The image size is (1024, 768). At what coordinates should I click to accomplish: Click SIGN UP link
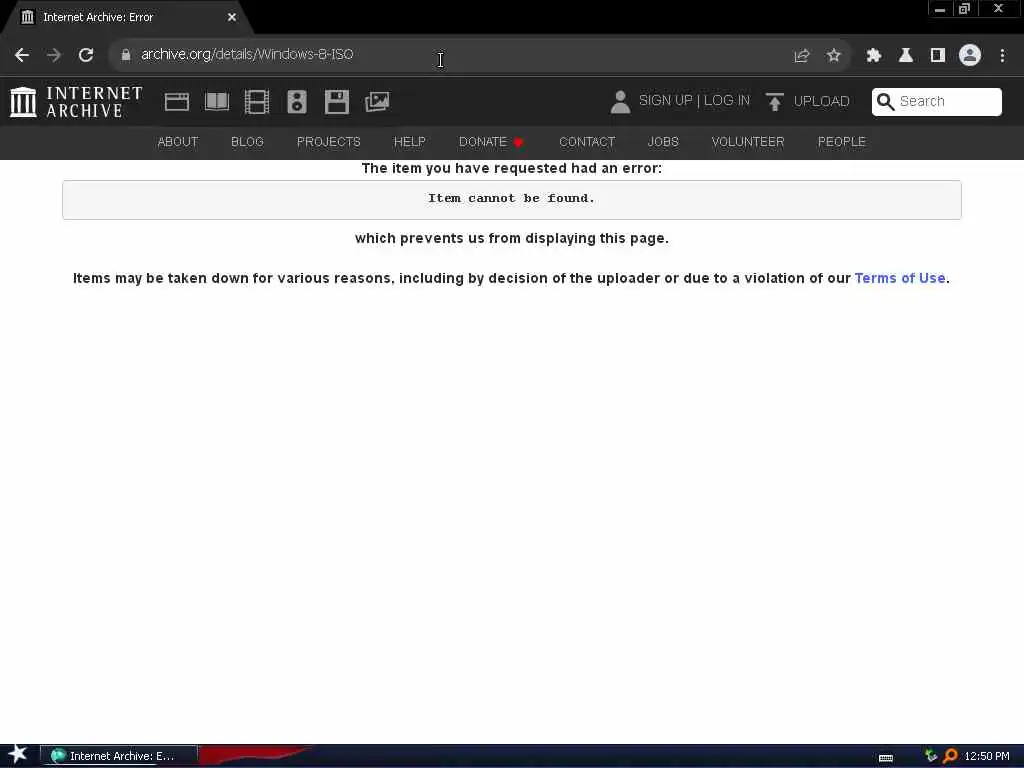[x=665, y=101]
